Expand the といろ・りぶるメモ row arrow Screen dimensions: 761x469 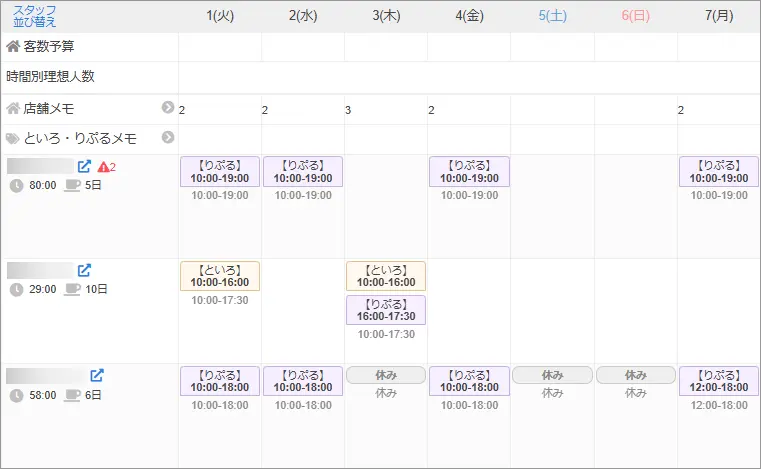pos(168,138)
